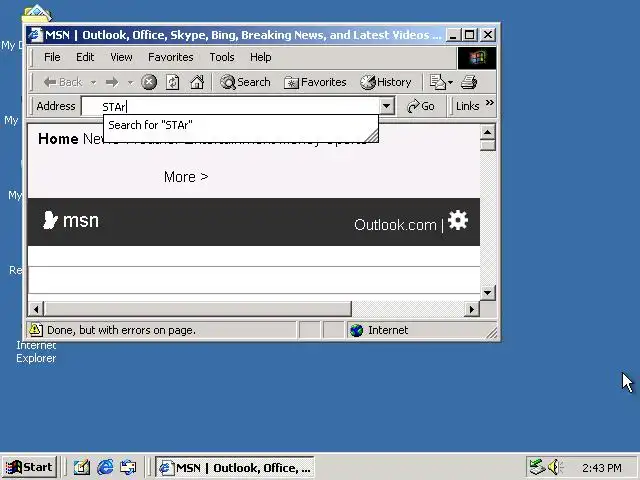Screen dimensions: 640x480
Task: Expand the Back button history dropdown arrow
Action: click(93, 83)
